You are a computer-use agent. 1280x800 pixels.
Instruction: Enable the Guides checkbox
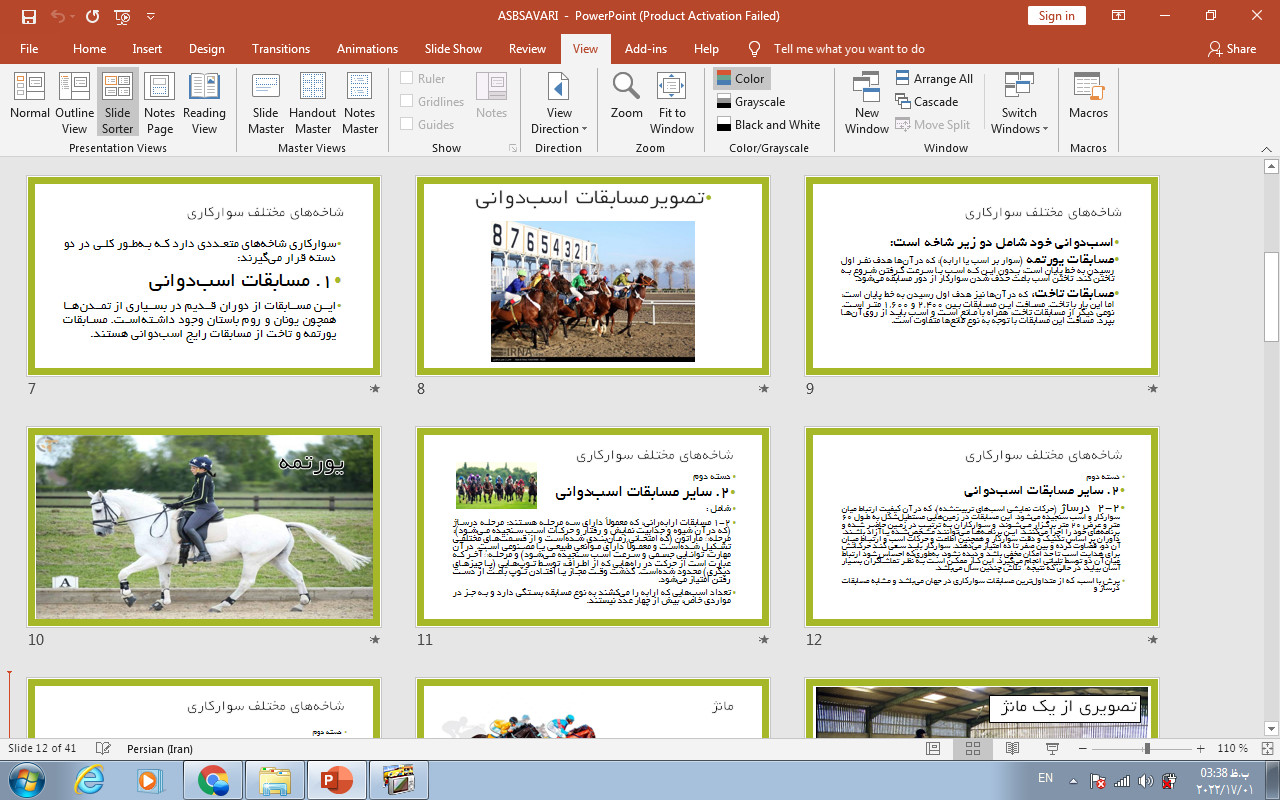click(x=407, y=125)
